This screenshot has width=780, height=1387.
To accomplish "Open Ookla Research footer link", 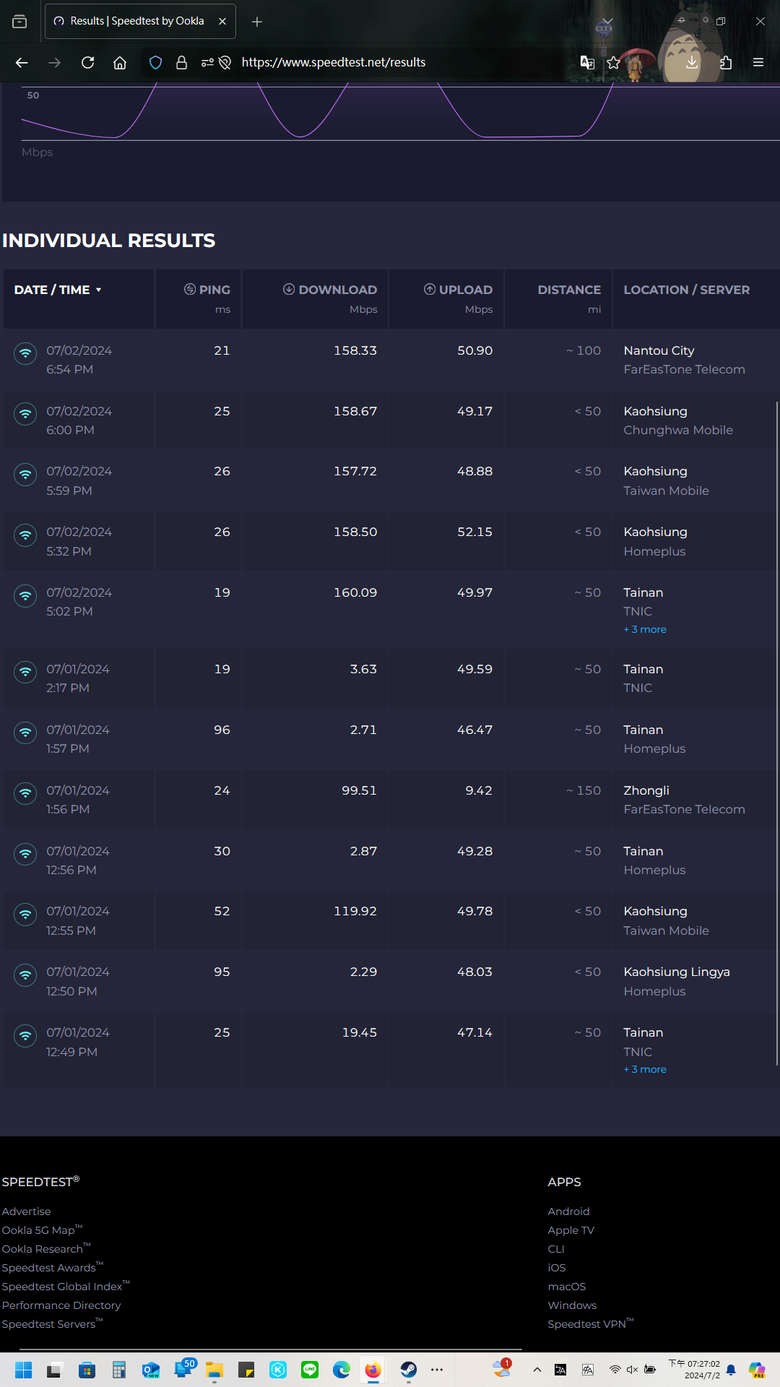I will click(45, 1249).
